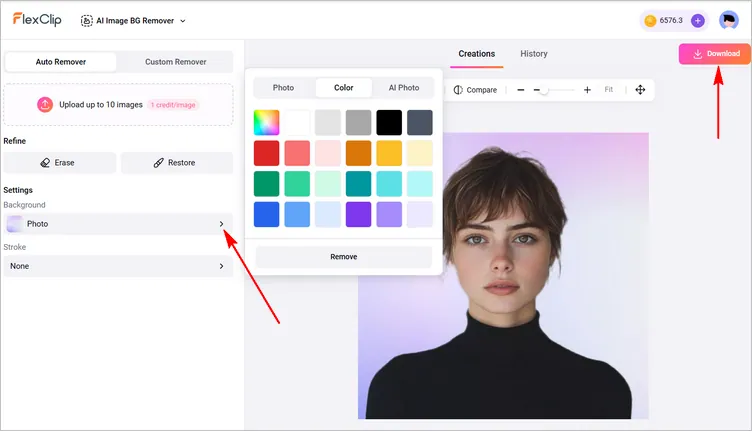Switch to the History tab
Viewport: 752px width, 431px height.
pyautogui.click(x=534, y=54)
